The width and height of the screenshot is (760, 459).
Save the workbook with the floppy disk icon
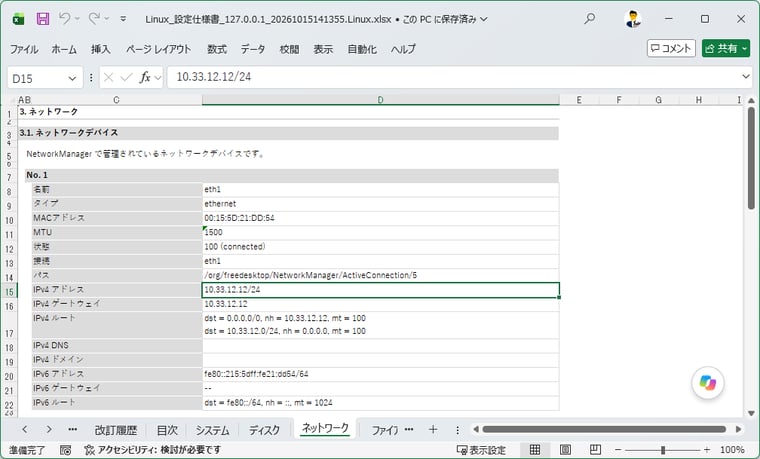click(x=43, y=19)
